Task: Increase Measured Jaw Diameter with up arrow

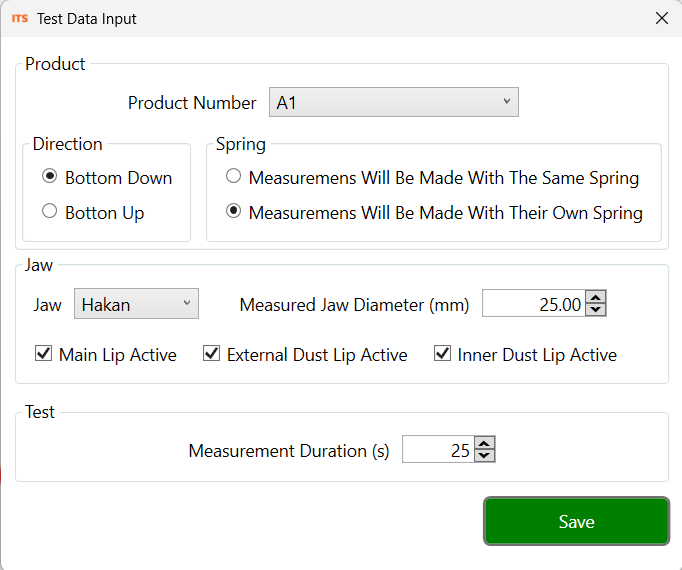Action: [x=596, y=298]
